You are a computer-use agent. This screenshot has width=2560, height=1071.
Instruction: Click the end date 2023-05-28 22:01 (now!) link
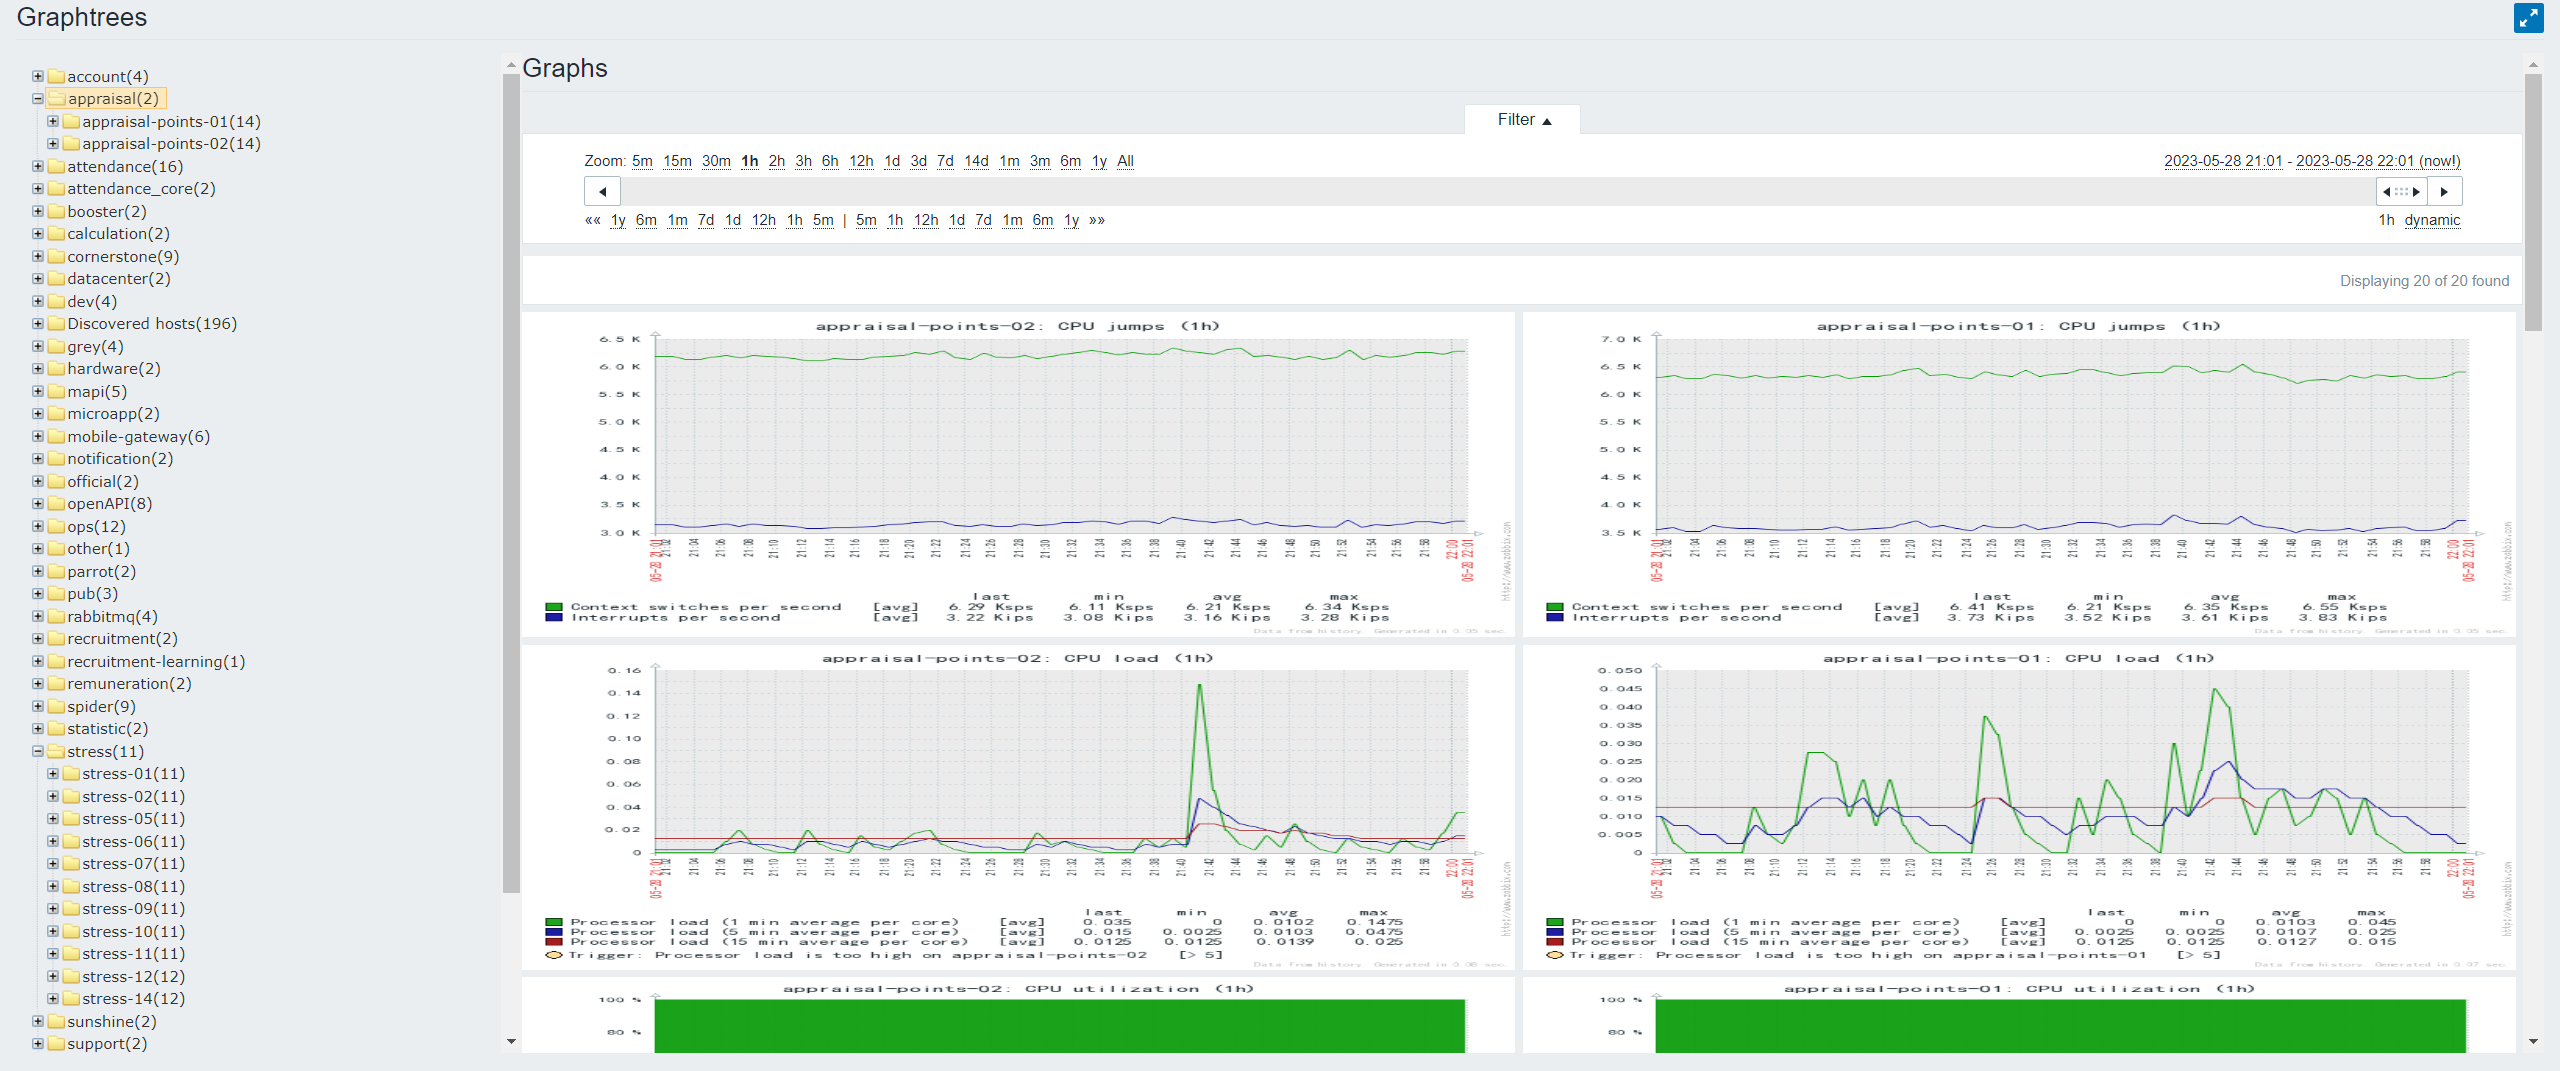[x=2378, y=161]
